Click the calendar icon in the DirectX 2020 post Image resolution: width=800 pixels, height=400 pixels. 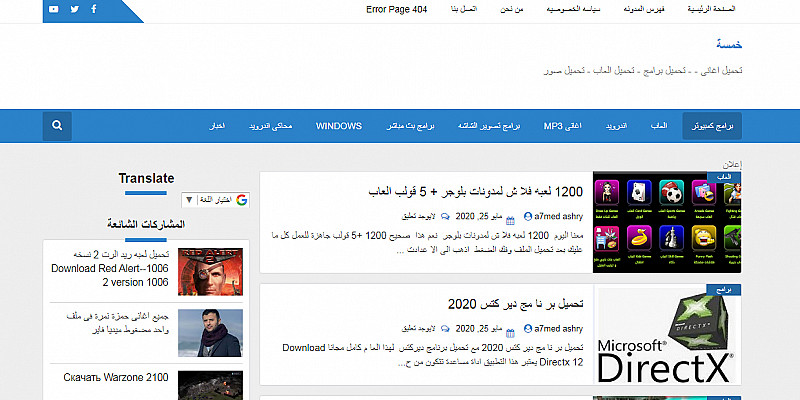point(511,333)
